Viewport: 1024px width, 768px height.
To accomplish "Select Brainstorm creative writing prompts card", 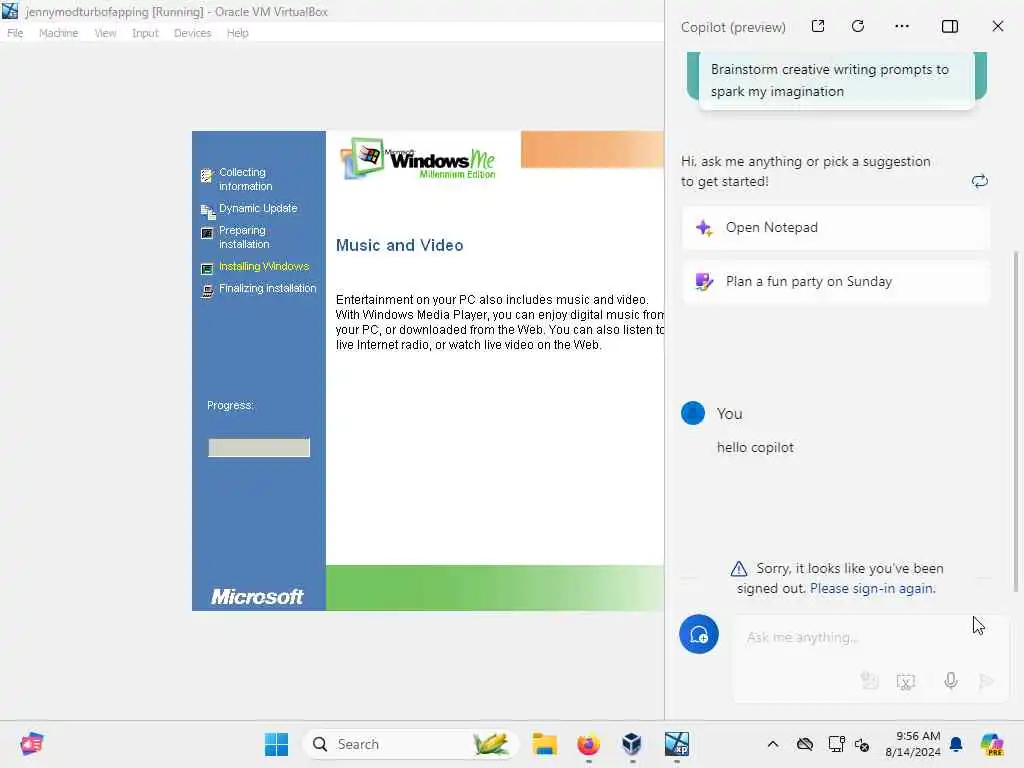I will click(x=837, y=80).
